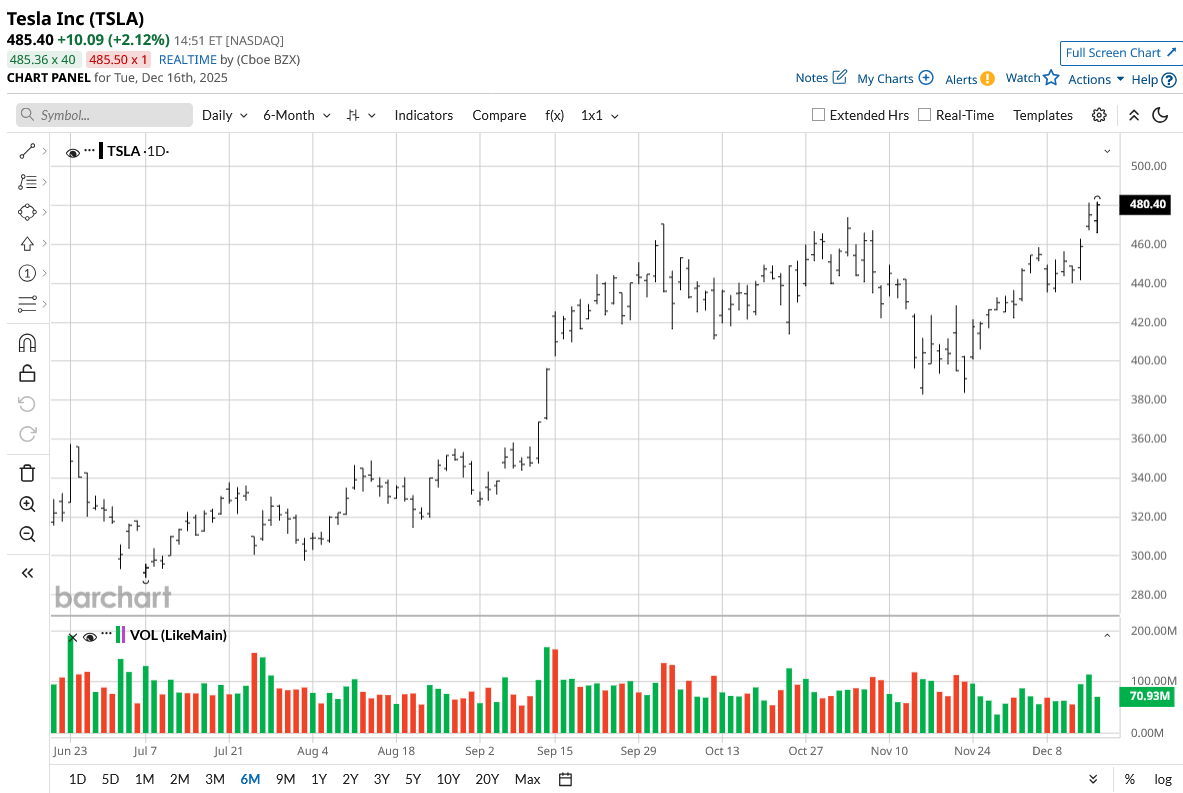The width and height of the screenshot is (1183, 793).
Task: Select the 1D time range
Action: [77, 779]
